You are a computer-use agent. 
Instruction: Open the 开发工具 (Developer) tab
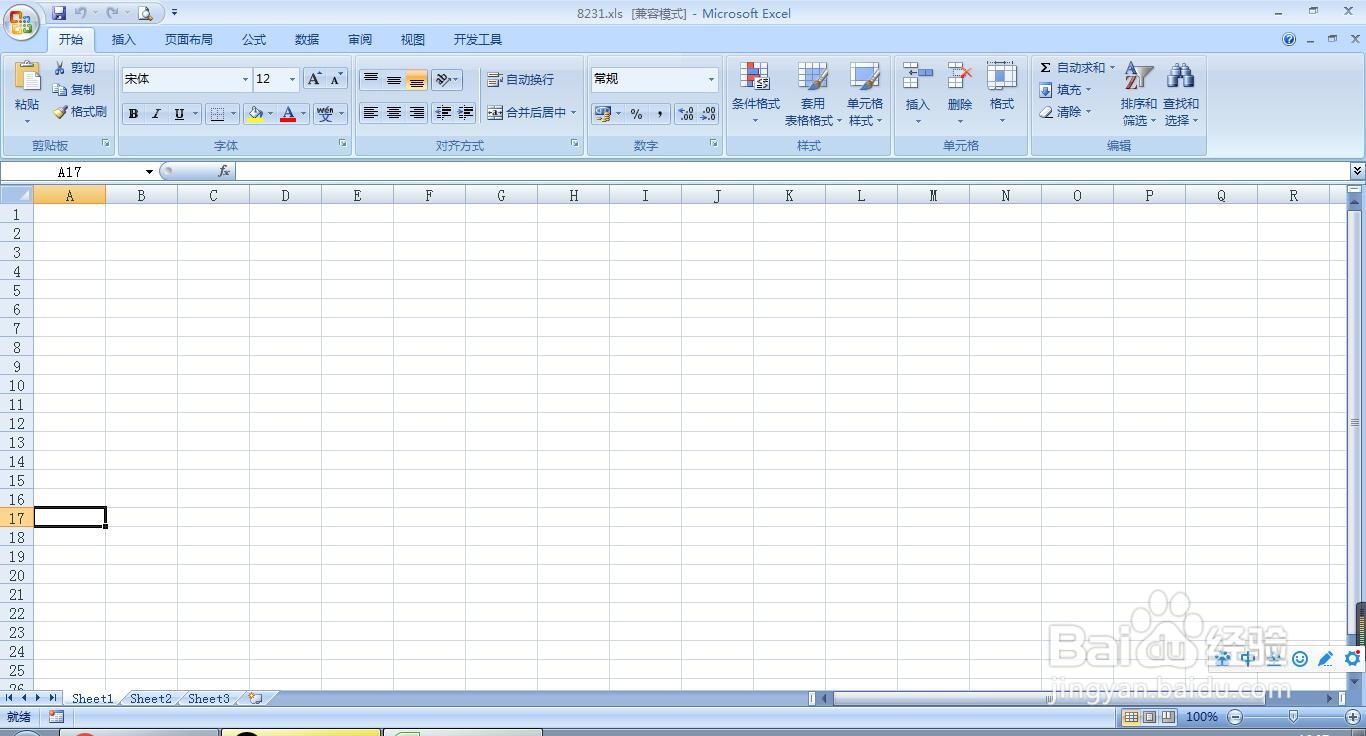477,40
